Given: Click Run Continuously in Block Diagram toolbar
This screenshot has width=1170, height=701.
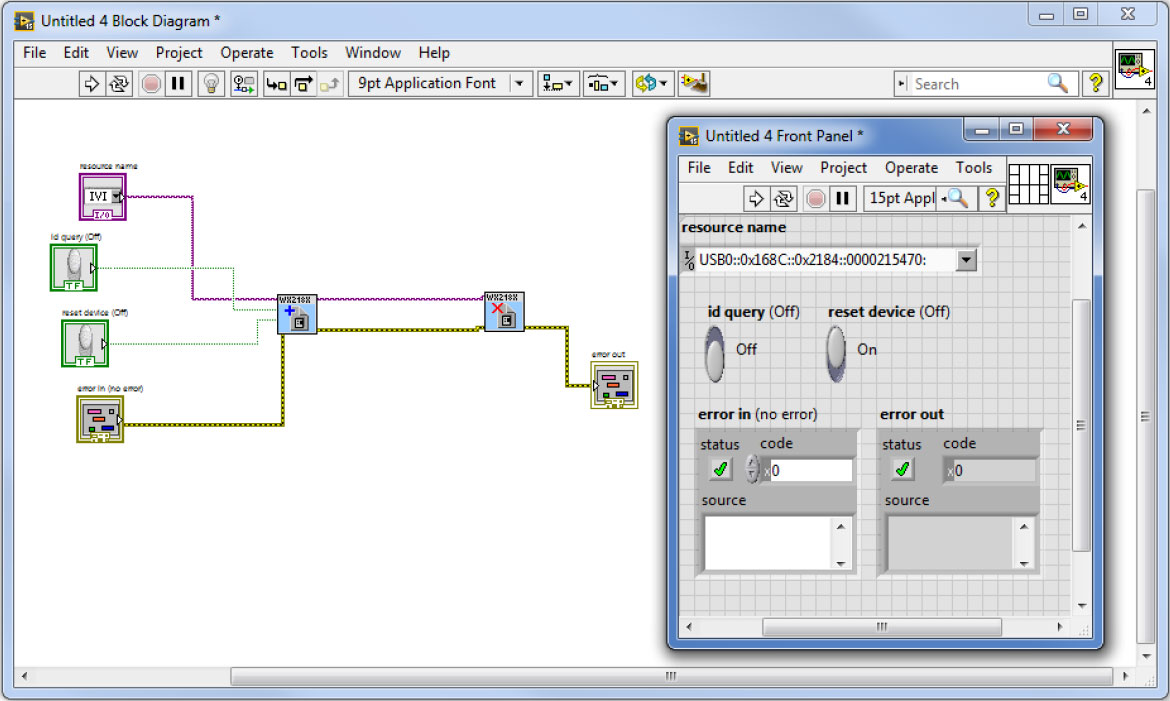Looking at the screenshot, I should [x=119, y=84].
